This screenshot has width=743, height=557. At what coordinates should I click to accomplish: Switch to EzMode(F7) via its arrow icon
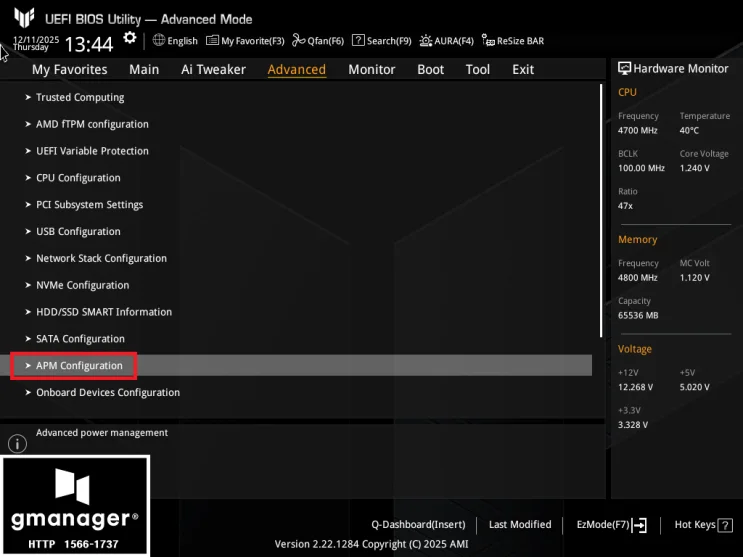pos(640,525)
